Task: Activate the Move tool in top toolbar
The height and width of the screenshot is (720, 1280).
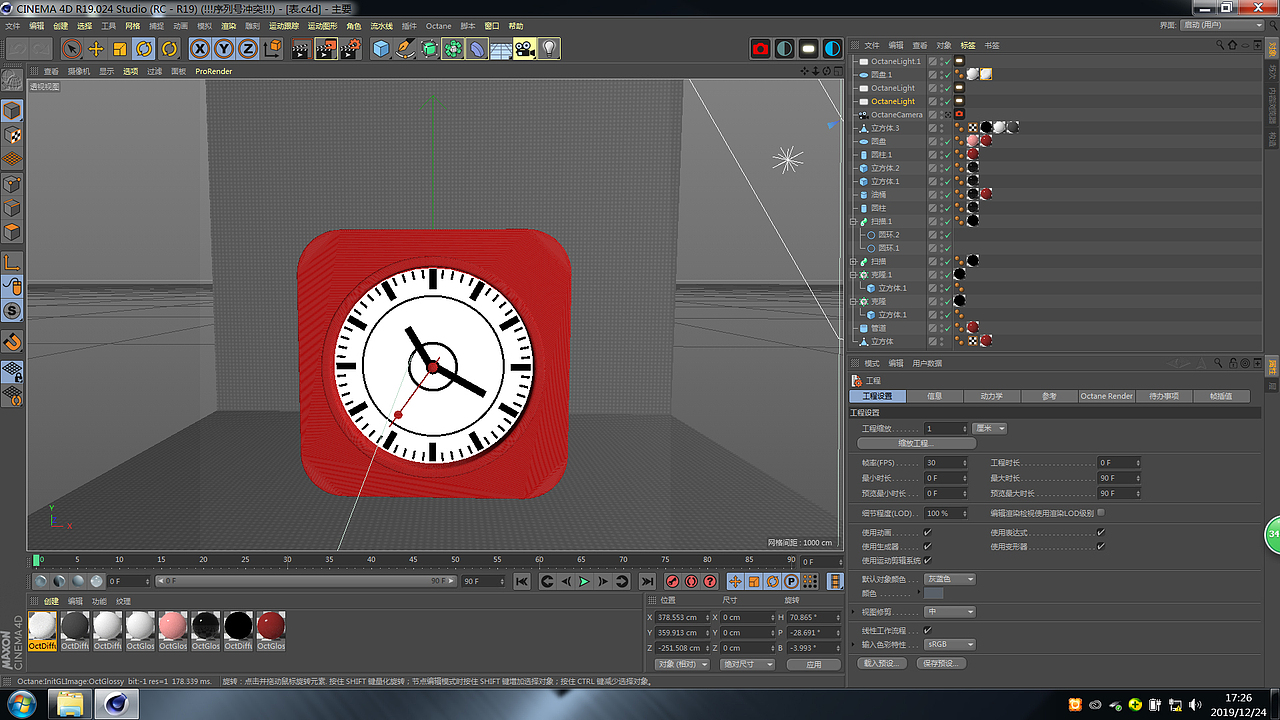Action: point(96,48)
